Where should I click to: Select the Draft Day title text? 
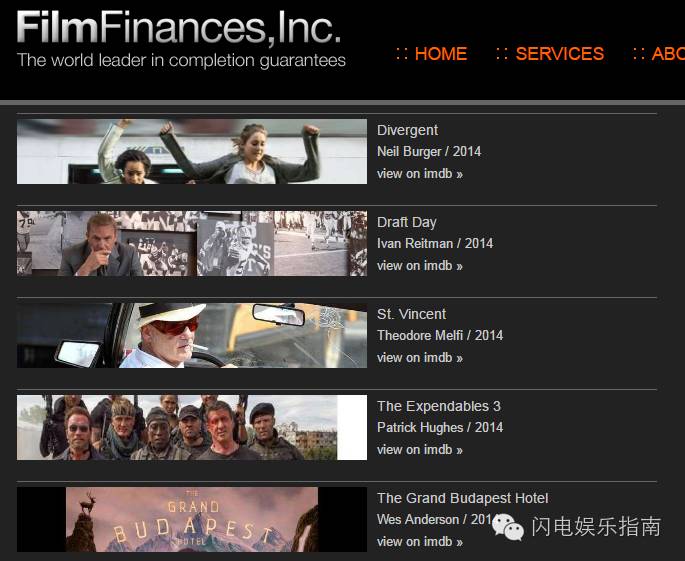407,222
